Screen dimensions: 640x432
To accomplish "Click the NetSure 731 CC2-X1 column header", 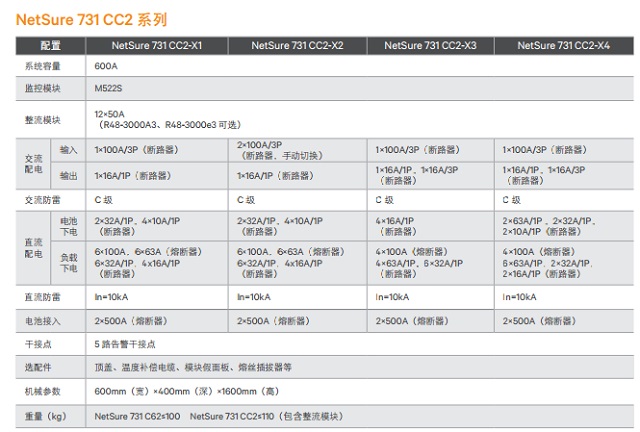I will (157, 45).
